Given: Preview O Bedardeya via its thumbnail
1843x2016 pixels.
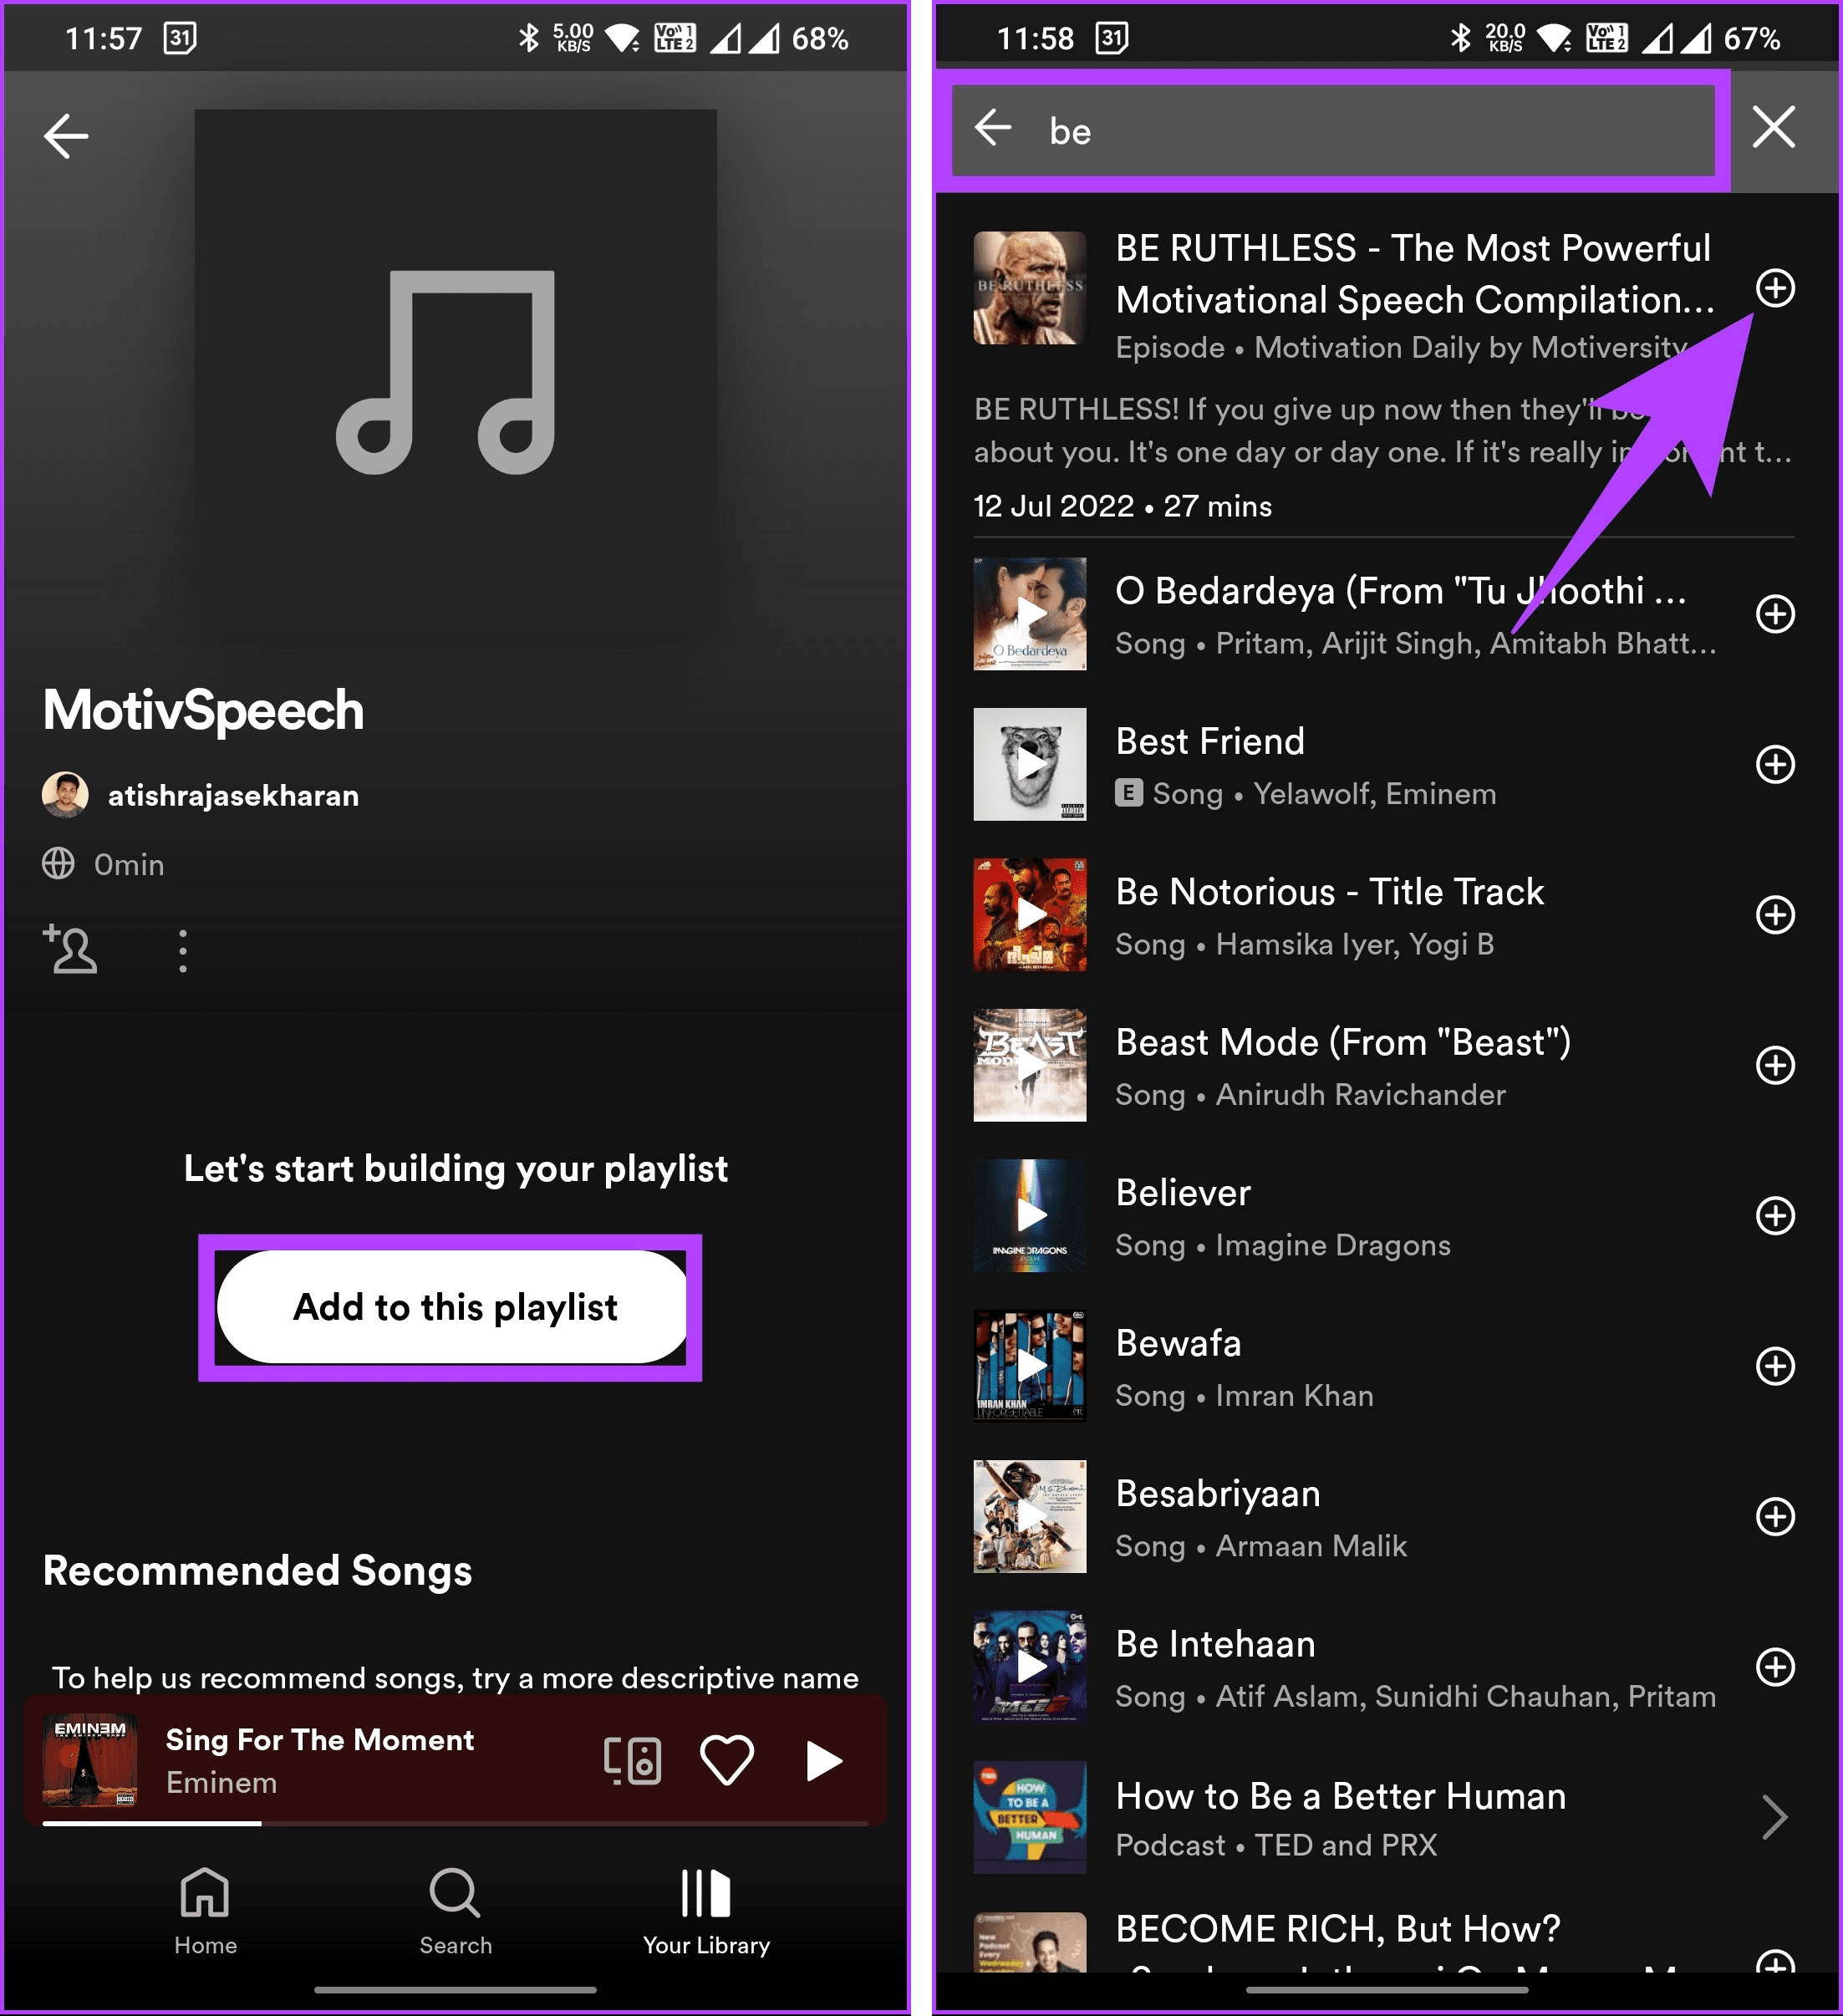Looking at the screenshot, I should [x=1030, y=614].
